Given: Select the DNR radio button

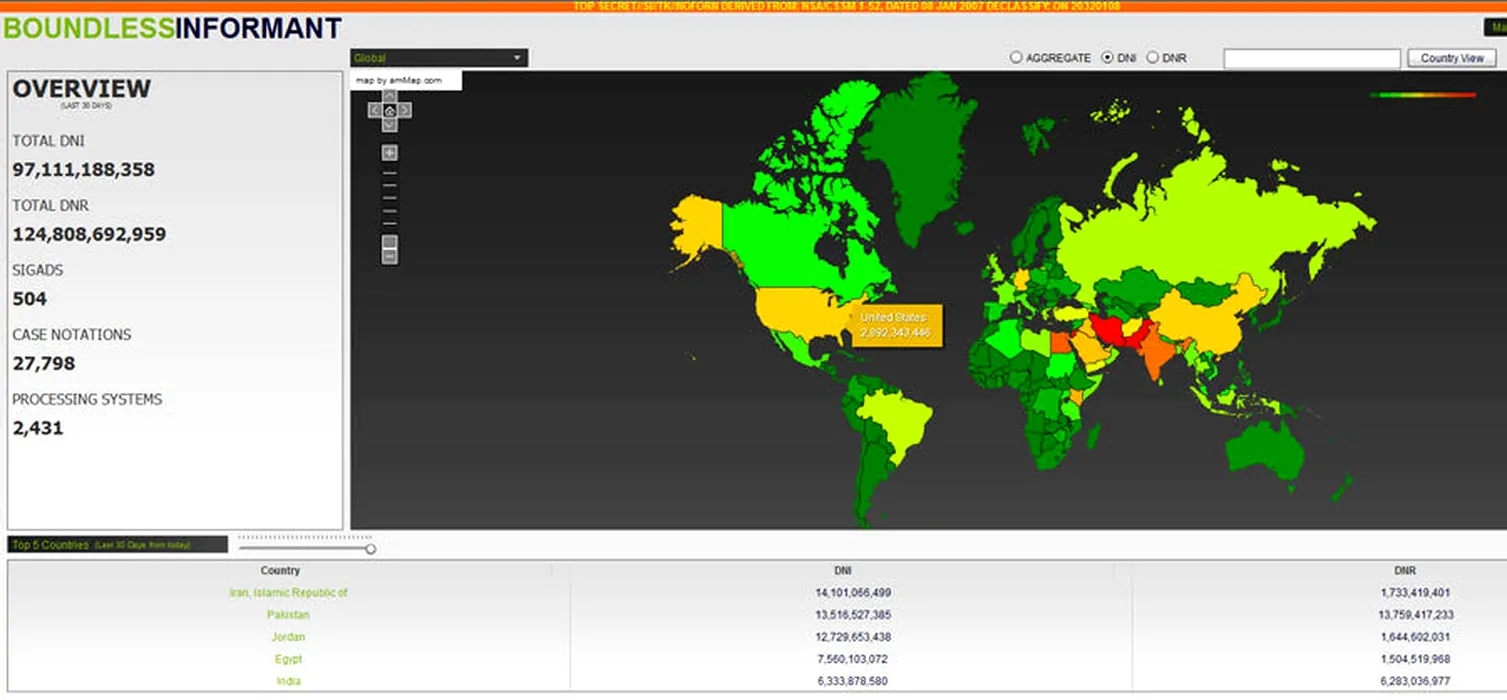Looking at the screenshot, I should point(1152,58).
